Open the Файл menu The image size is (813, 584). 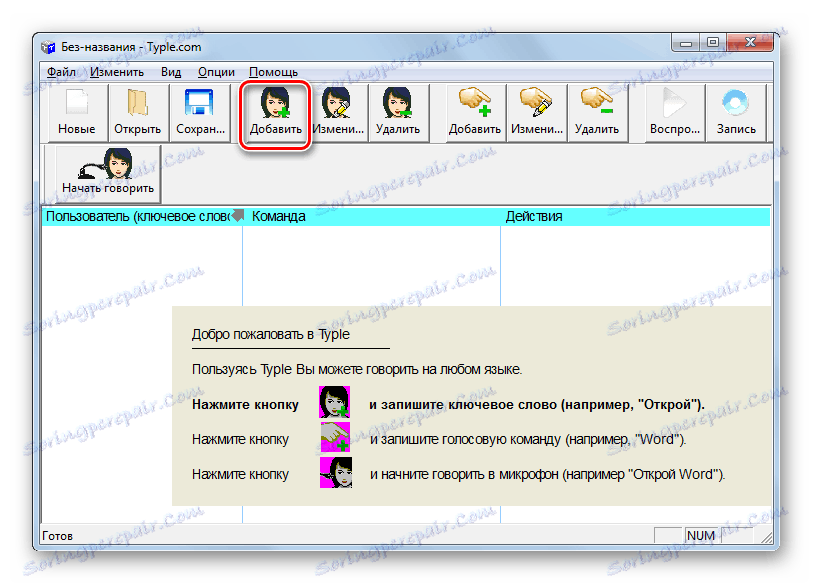coord(61,72)
